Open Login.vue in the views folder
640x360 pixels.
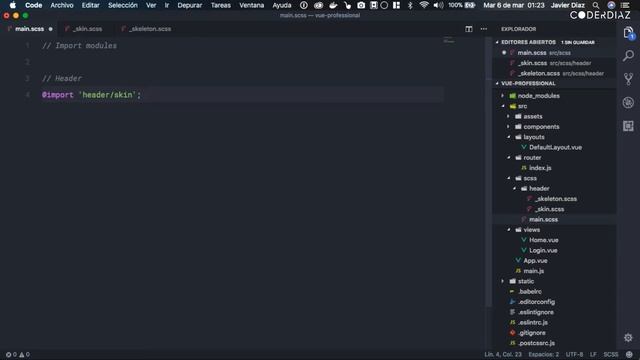click(x=543, y=251)
